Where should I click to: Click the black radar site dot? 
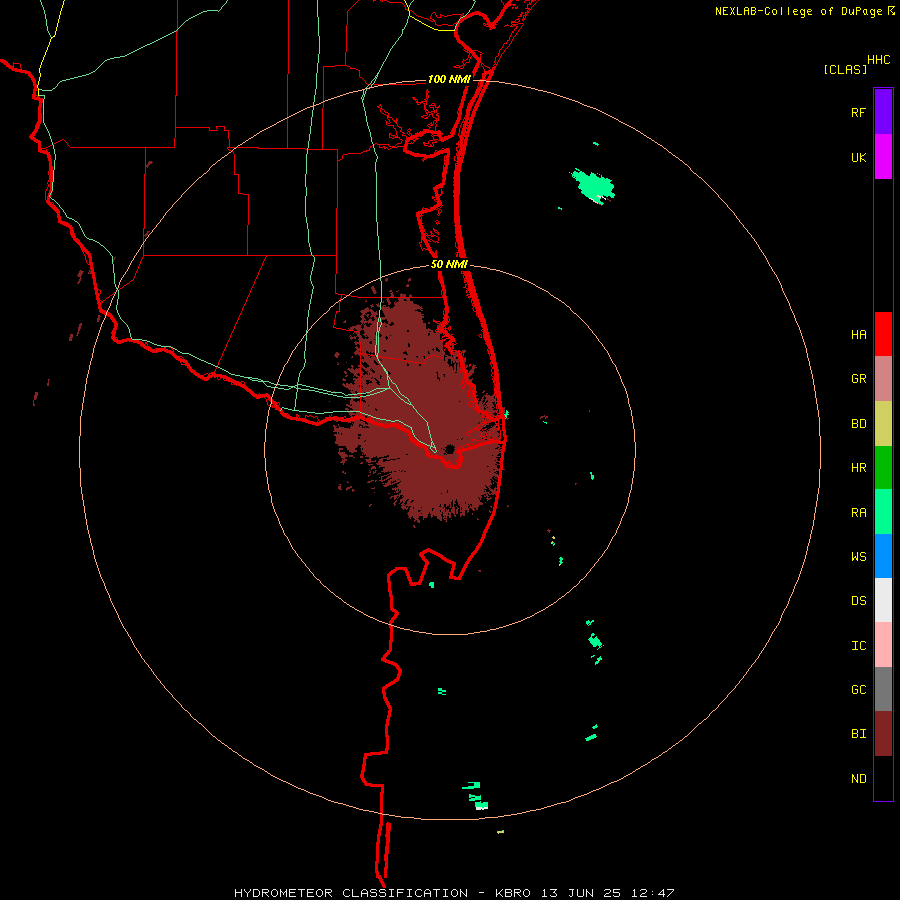pos(449,449)
